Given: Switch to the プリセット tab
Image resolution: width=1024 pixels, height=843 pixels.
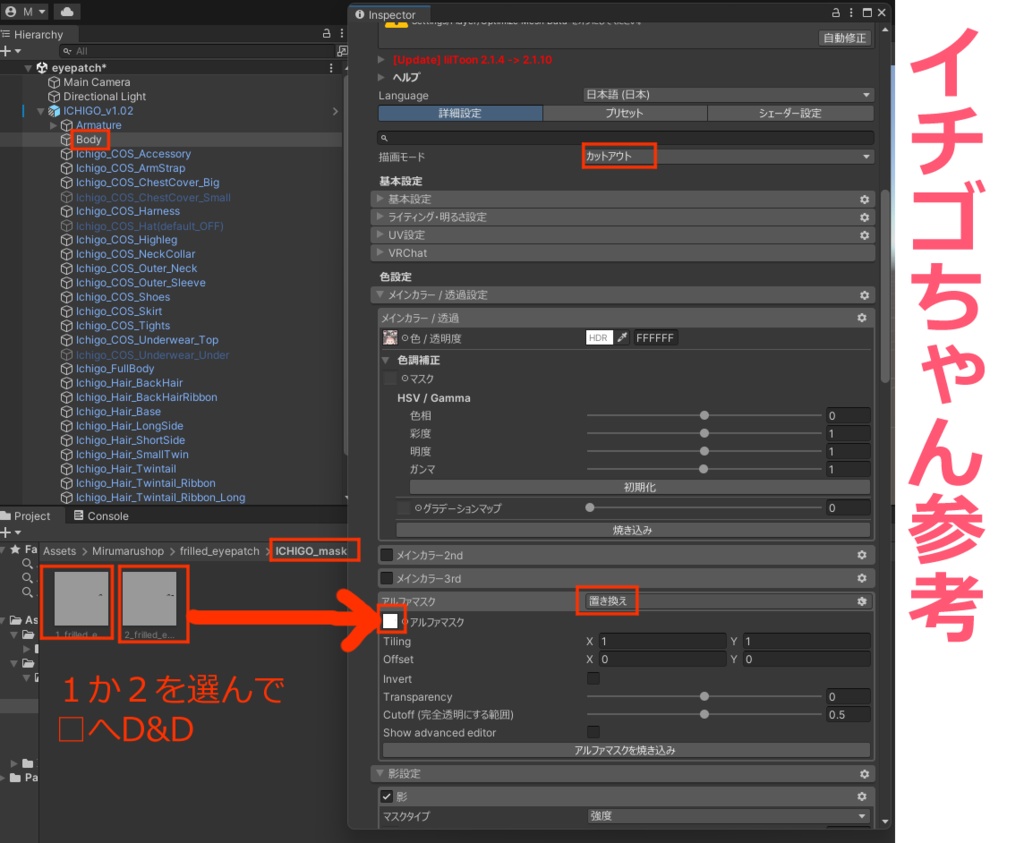Looking at the screenshot, I should coord(624,113).
